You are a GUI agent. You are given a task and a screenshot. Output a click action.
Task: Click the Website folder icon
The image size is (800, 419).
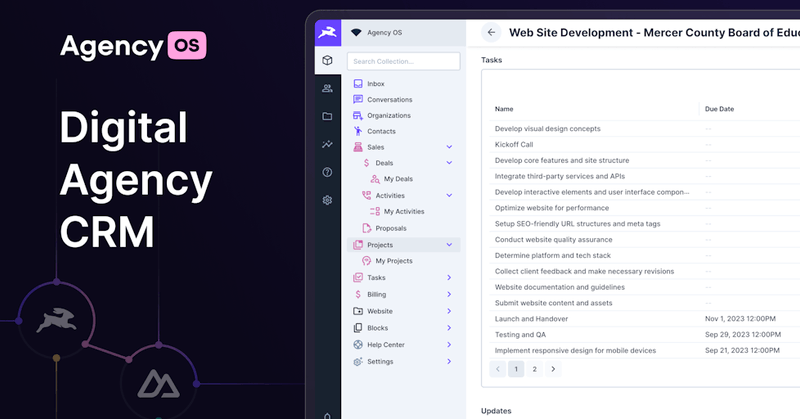[x=358, y=311]
